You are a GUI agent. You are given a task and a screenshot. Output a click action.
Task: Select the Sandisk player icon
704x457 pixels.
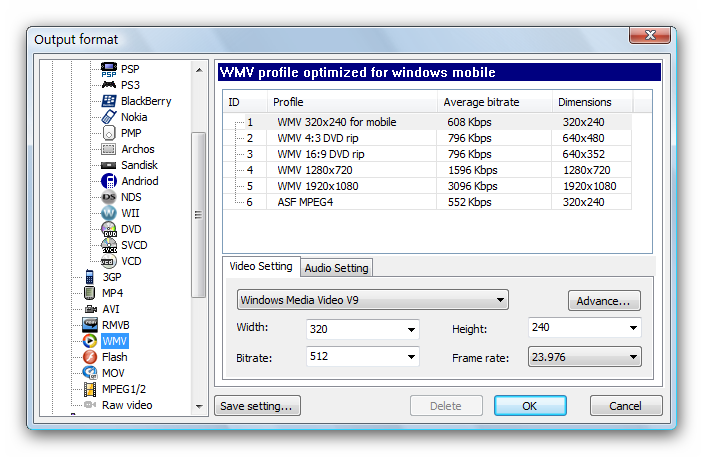pyautogui.click(x=109, y=165)
